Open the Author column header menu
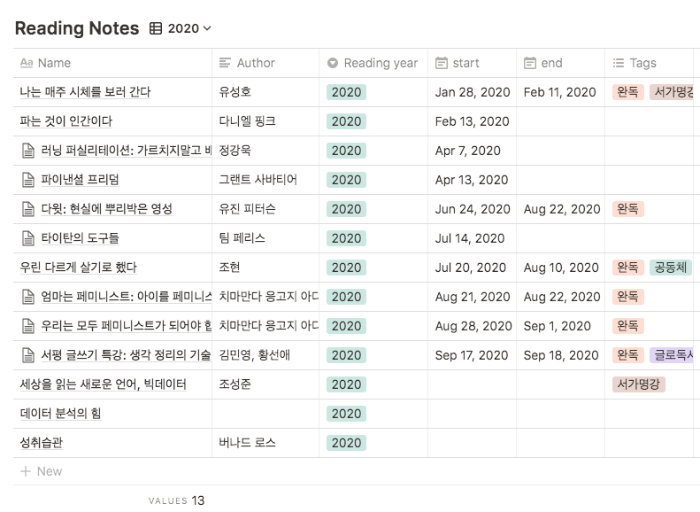This screenshot has width=700, height=512. (266, 63)
